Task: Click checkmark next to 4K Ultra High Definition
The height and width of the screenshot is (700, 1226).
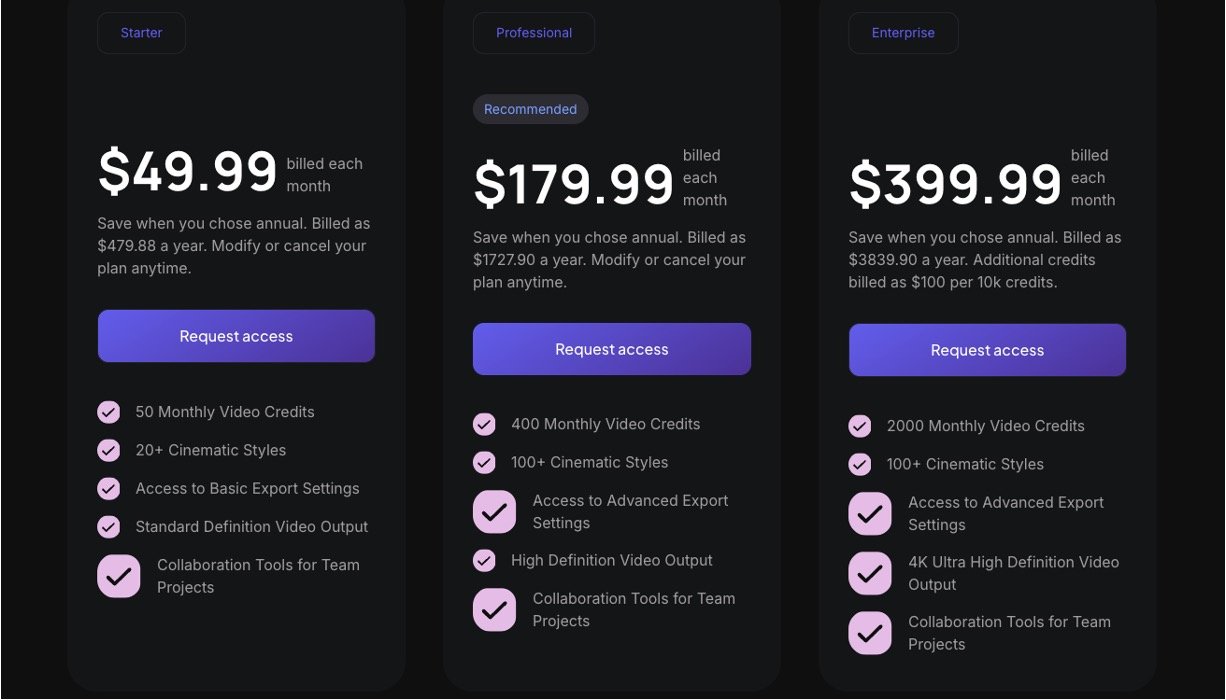Action: click(x=870, y=573)
